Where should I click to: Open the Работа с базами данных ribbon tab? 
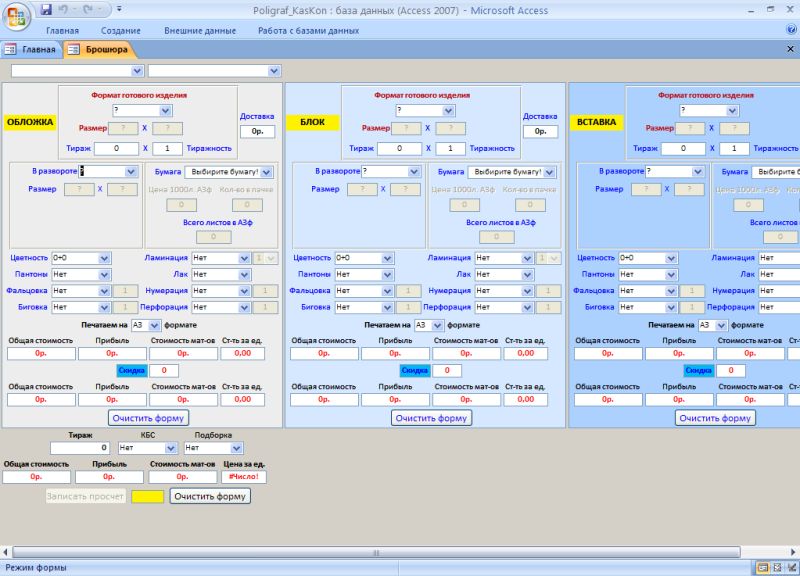coord(308,31)
